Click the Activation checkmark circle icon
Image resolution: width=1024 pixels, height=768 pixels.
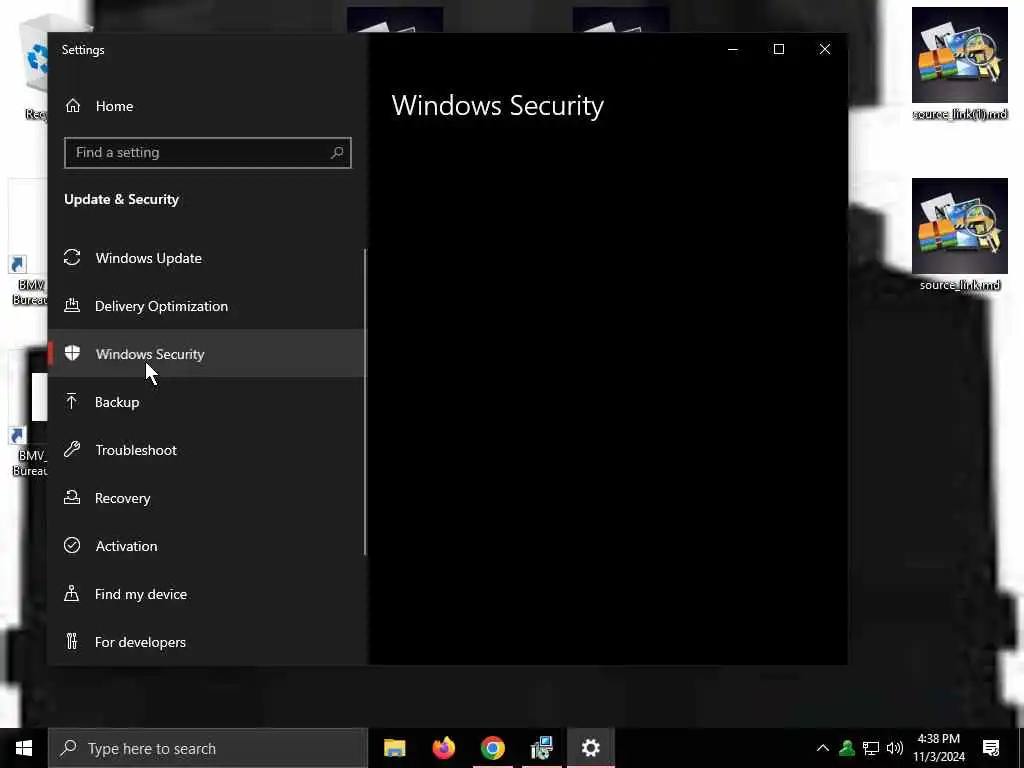tap(72, 545)
